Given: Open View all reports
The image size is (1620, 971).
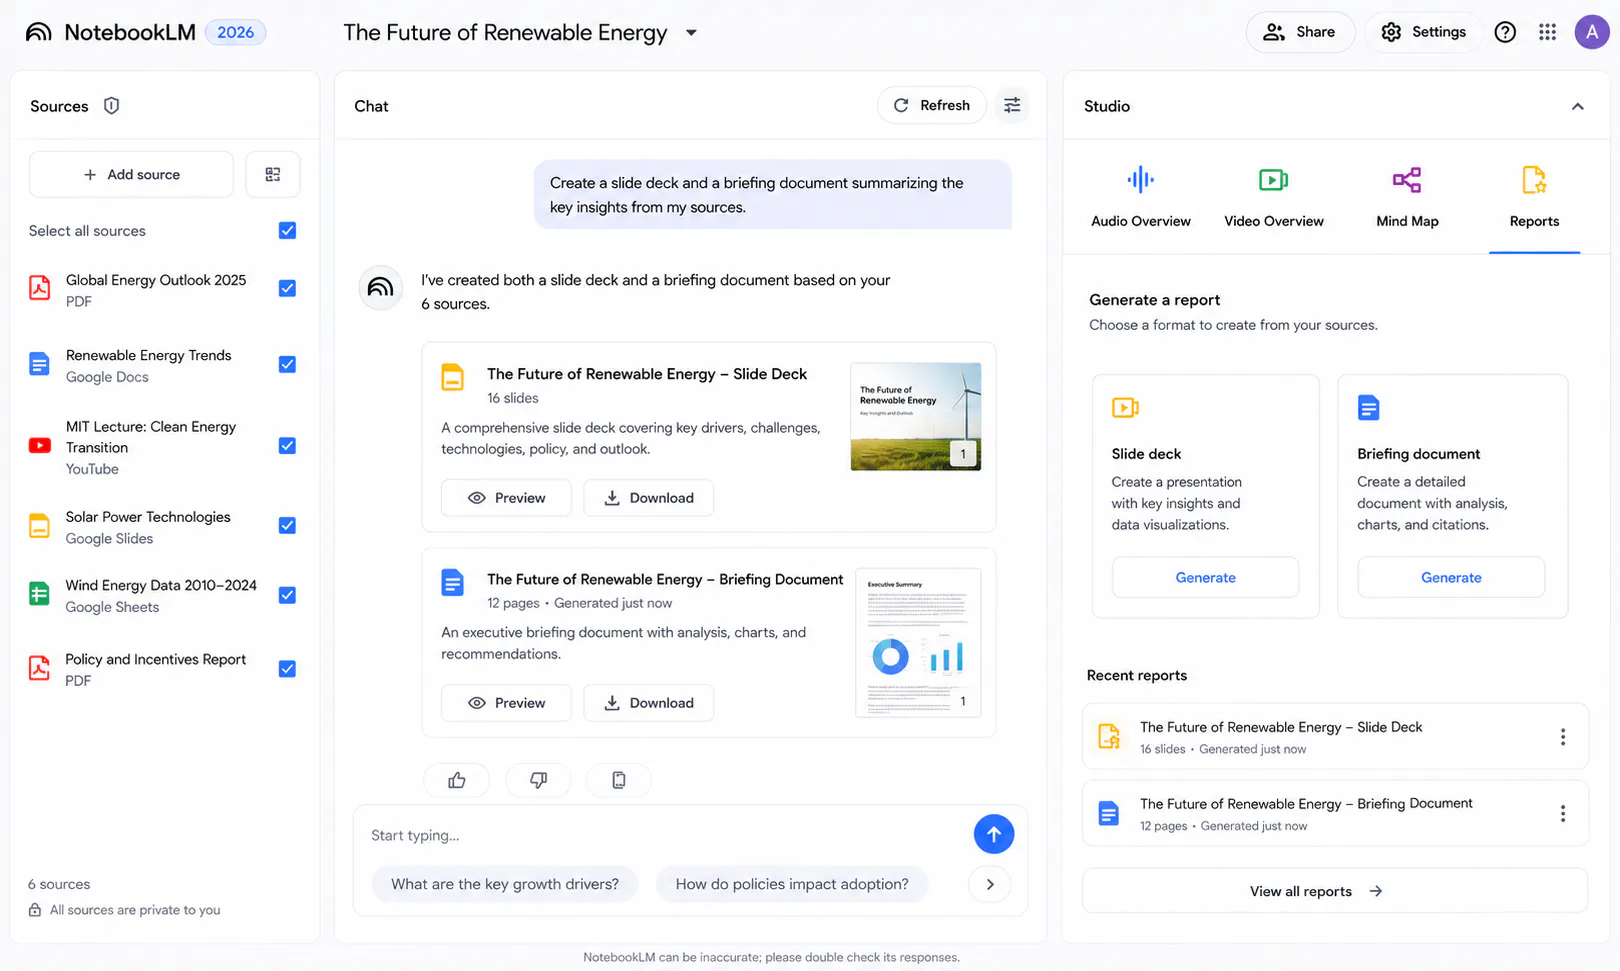Looking at the screenshot, I should [1335, 891].
